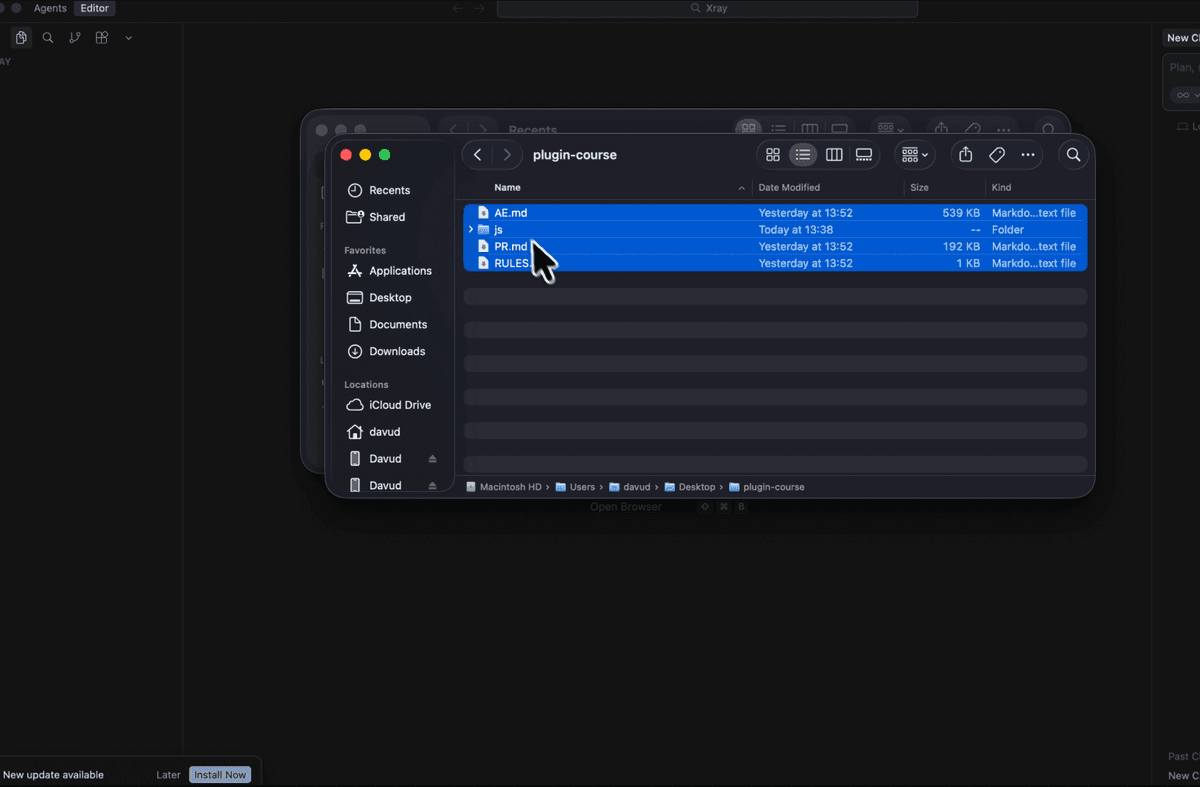This screenshot has height=787, width=1200.
Task: Switch Finder to icon view
Action: tap(773, 155)
